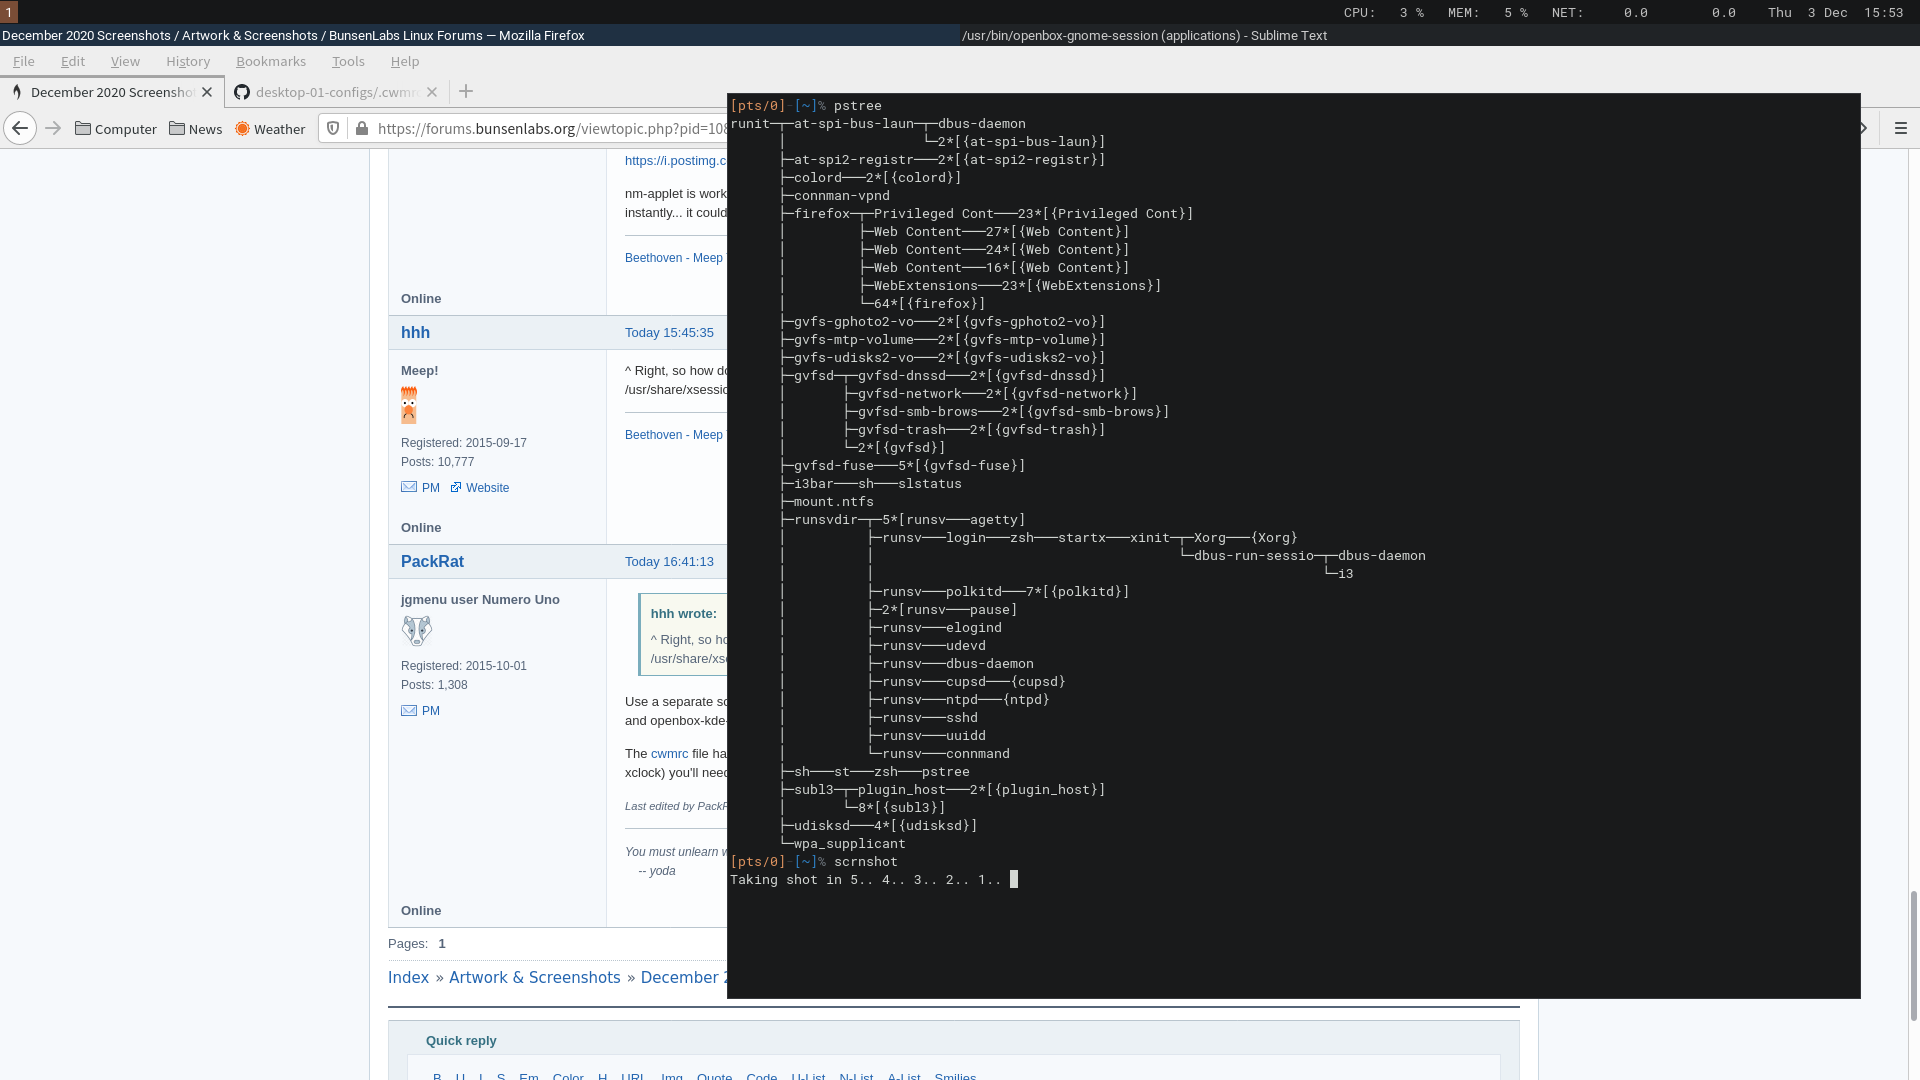
Task: Click 'Taking shot in 5.. 4..' terminal line
Action: (x=865, y=880)
